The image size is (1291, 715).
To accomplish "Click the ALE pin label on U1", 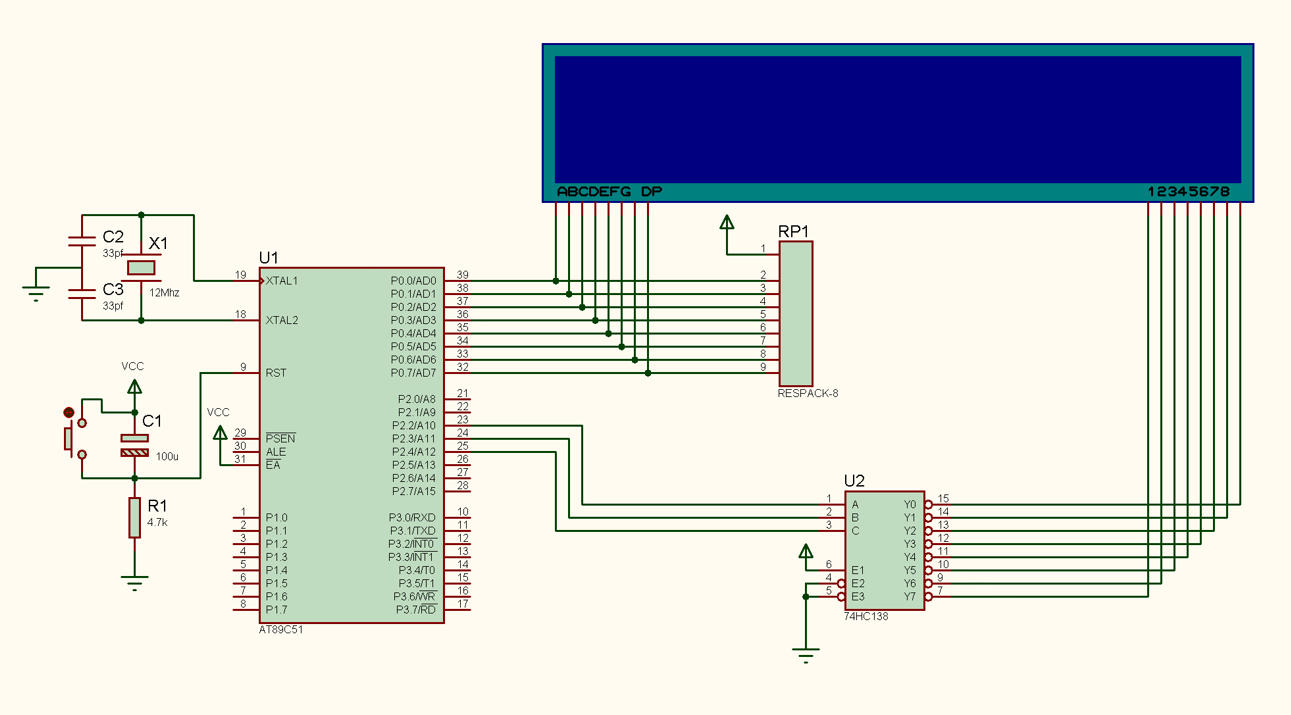I will click(x=276, y=452).
